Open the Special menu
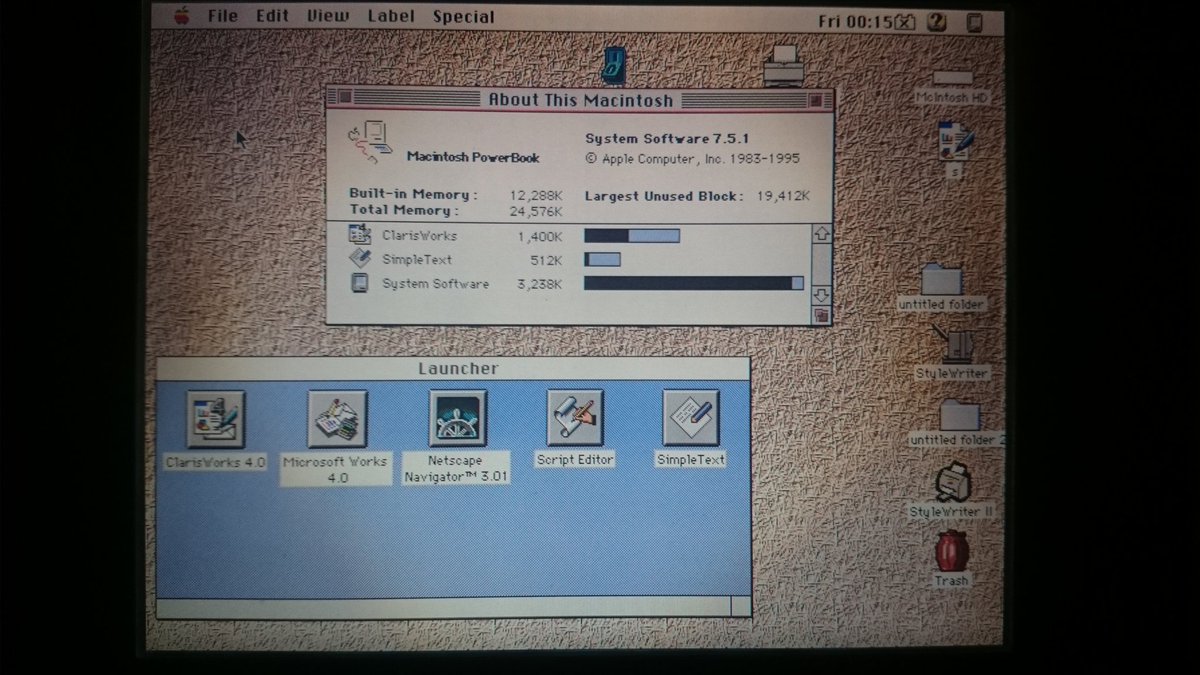1200x675 pixels. tap(463, 17)
